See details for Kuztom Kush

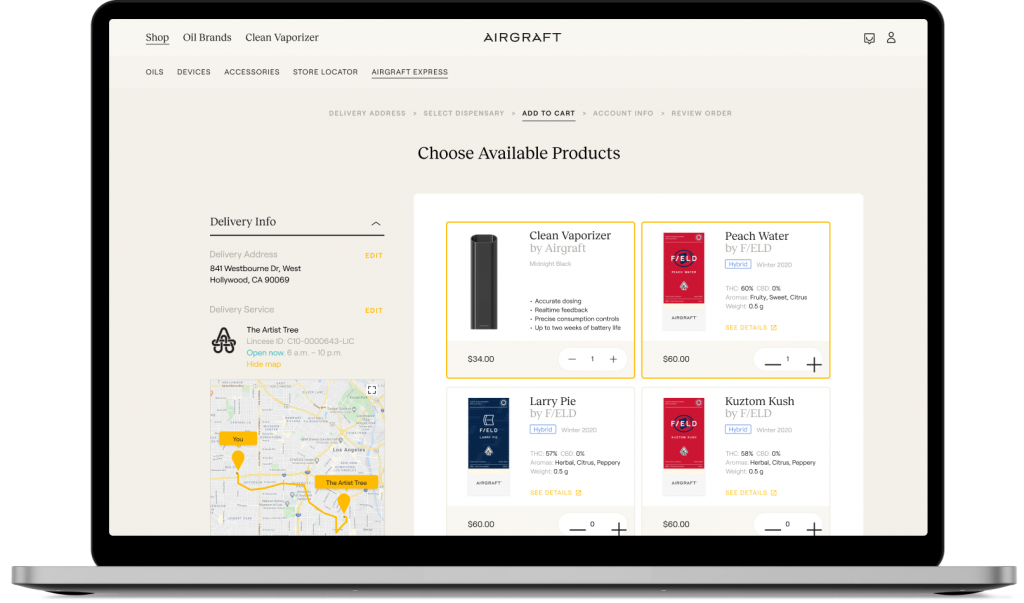click(750, 493)
